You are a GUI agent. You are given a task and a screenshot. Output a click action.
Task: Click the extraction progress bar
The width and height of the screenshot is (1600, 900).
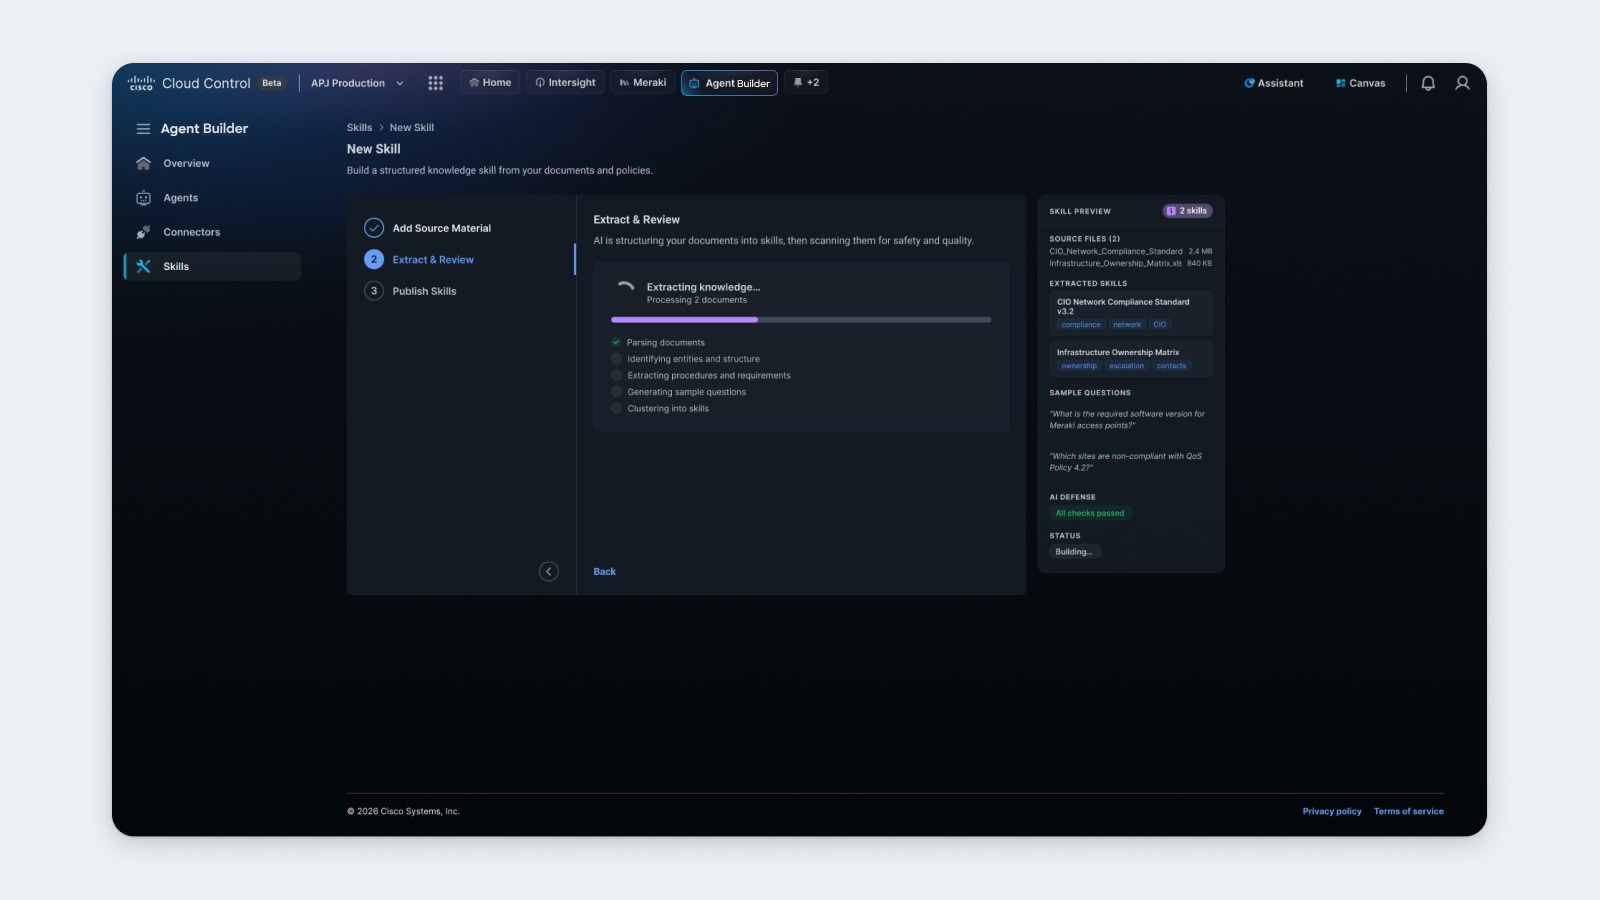(x=801, y=320)
